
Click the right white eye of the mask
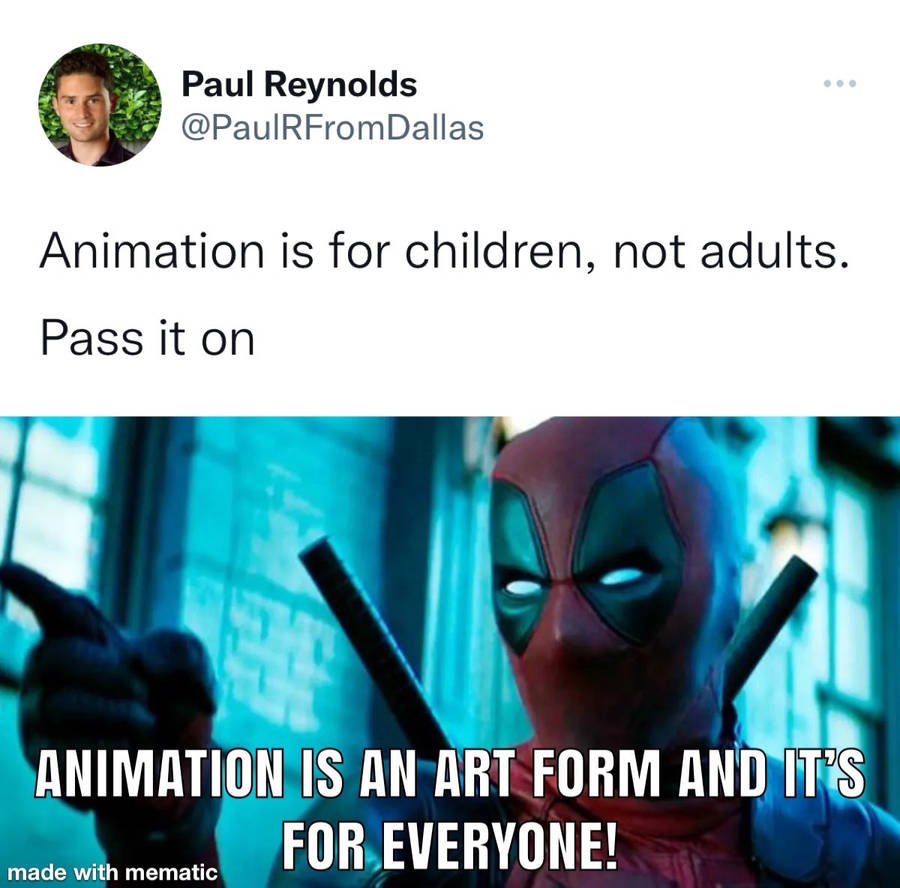point(621,576)
